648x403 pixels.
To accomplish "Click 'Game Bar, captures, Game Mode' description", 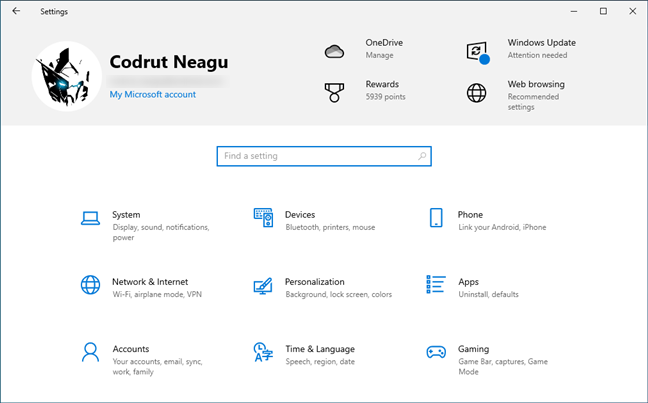I will (x=503, y=367).
